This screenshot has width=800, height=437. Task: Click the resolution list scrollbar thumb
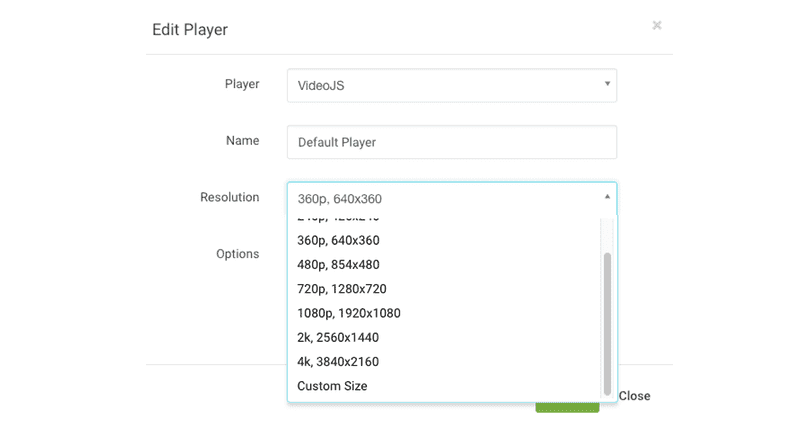[607, 320]
